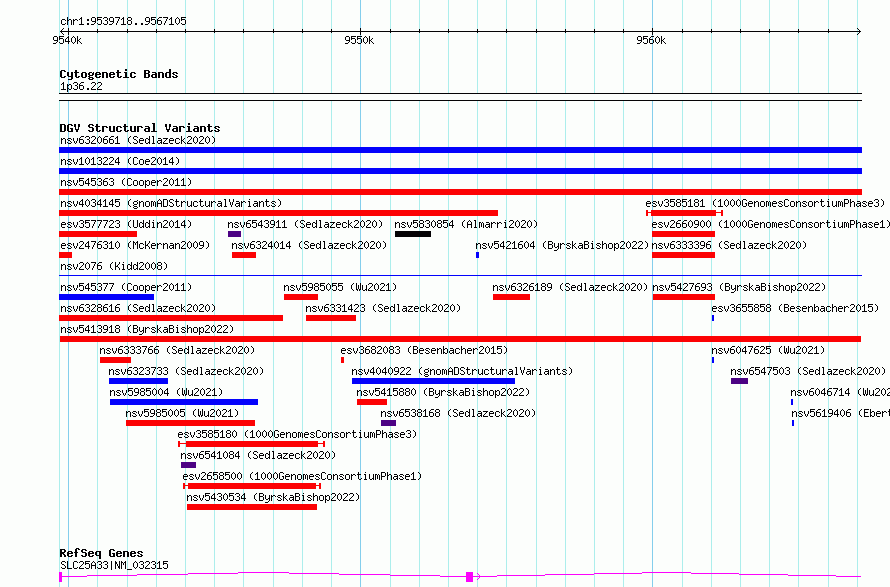Click nsv5985055 (Wu2021) label
Image resolution: width=890 pixels, height=587 pixels.
click(341, 287)
